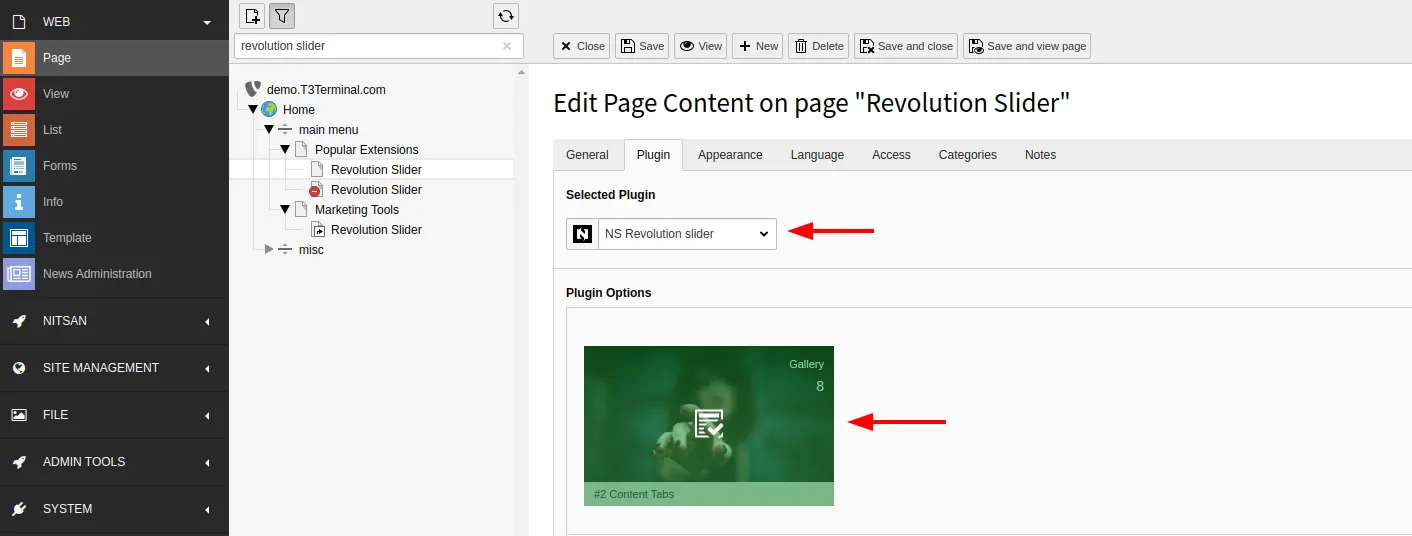Select the misc tree entry
This screenshot has width=1412, height=536.
coord(311,250)
